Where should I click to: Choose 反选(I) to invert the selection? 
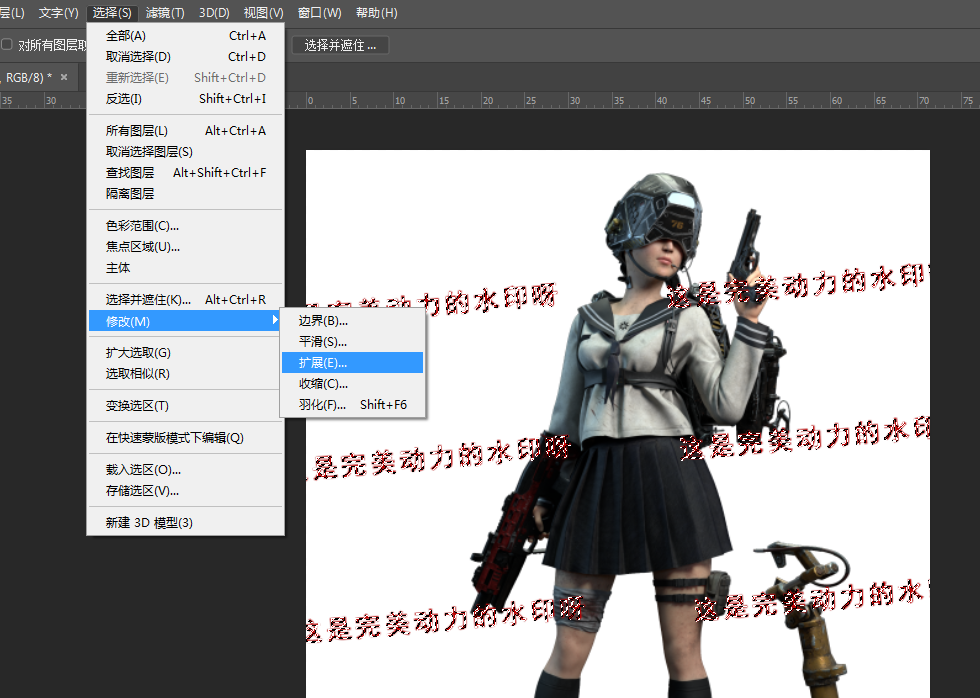[x=124, y=99]
